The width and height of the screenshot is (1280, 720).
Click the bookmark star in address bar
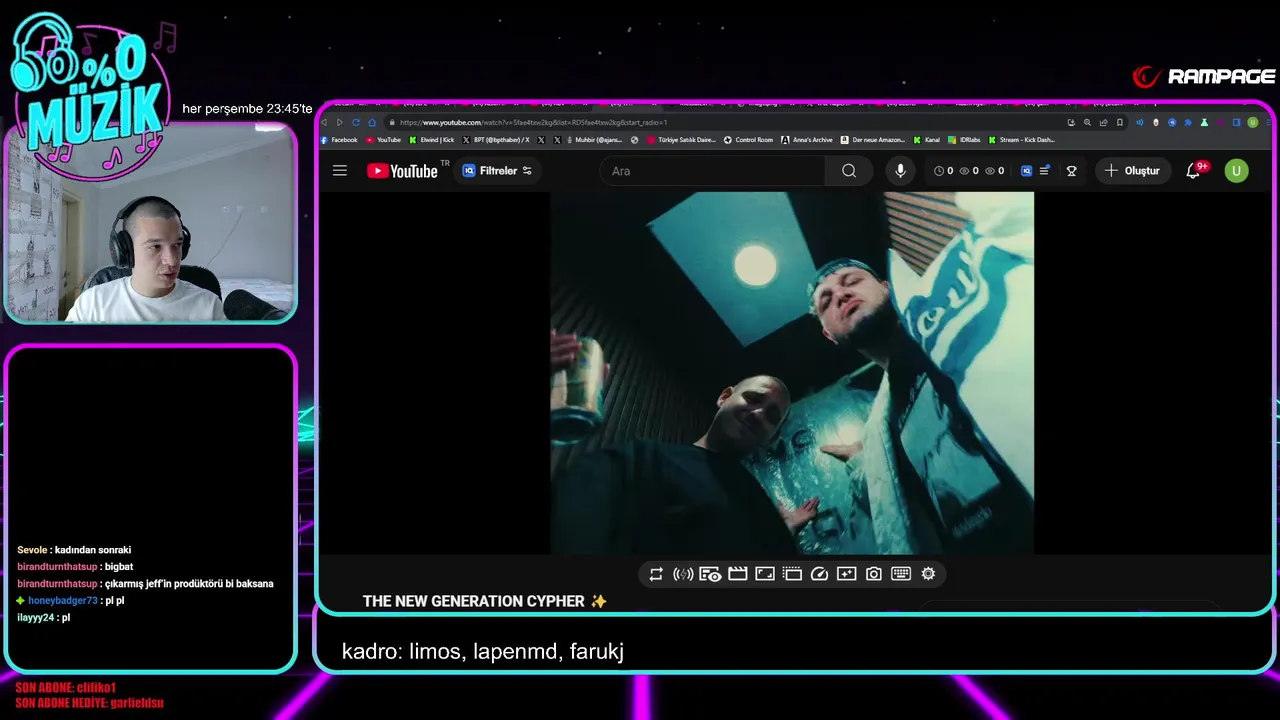click(x=1120, y=122)
